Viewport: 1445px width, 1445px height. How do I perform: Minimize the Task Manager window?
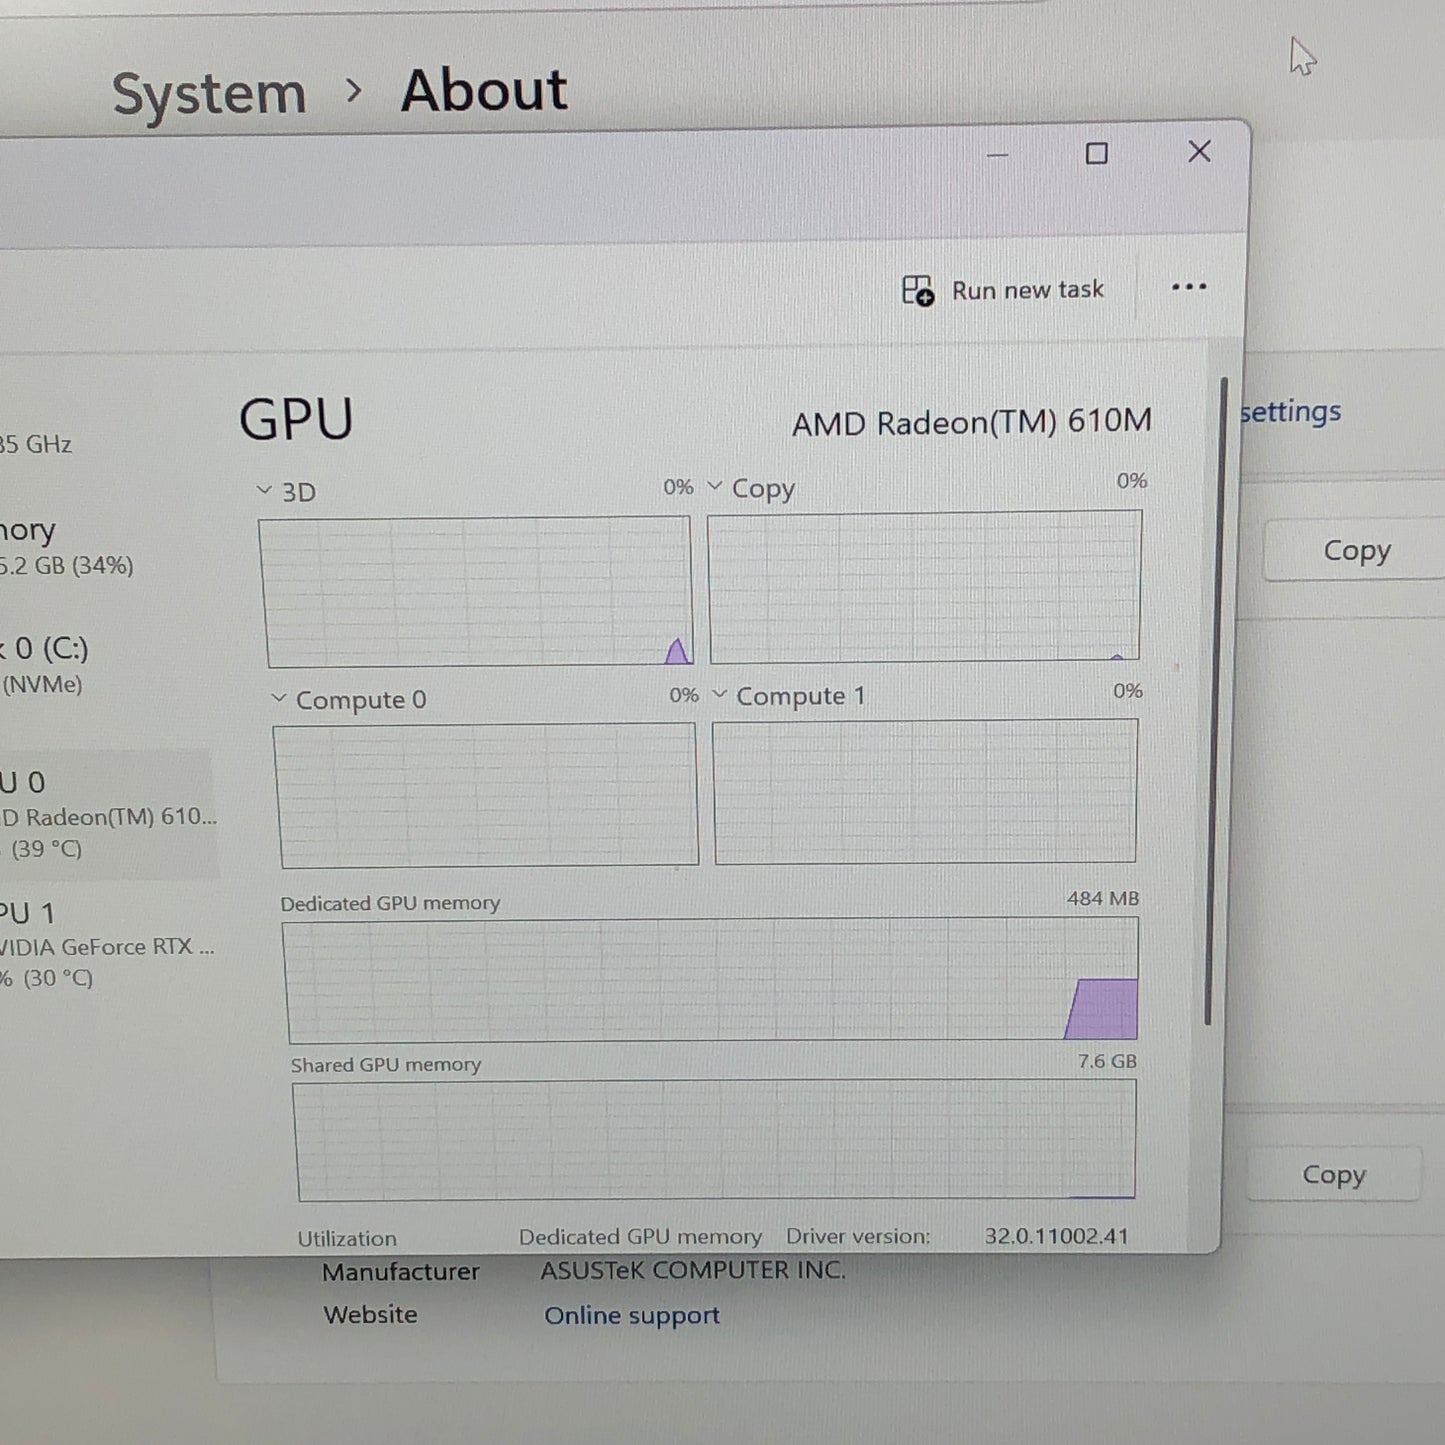point(997,155)
